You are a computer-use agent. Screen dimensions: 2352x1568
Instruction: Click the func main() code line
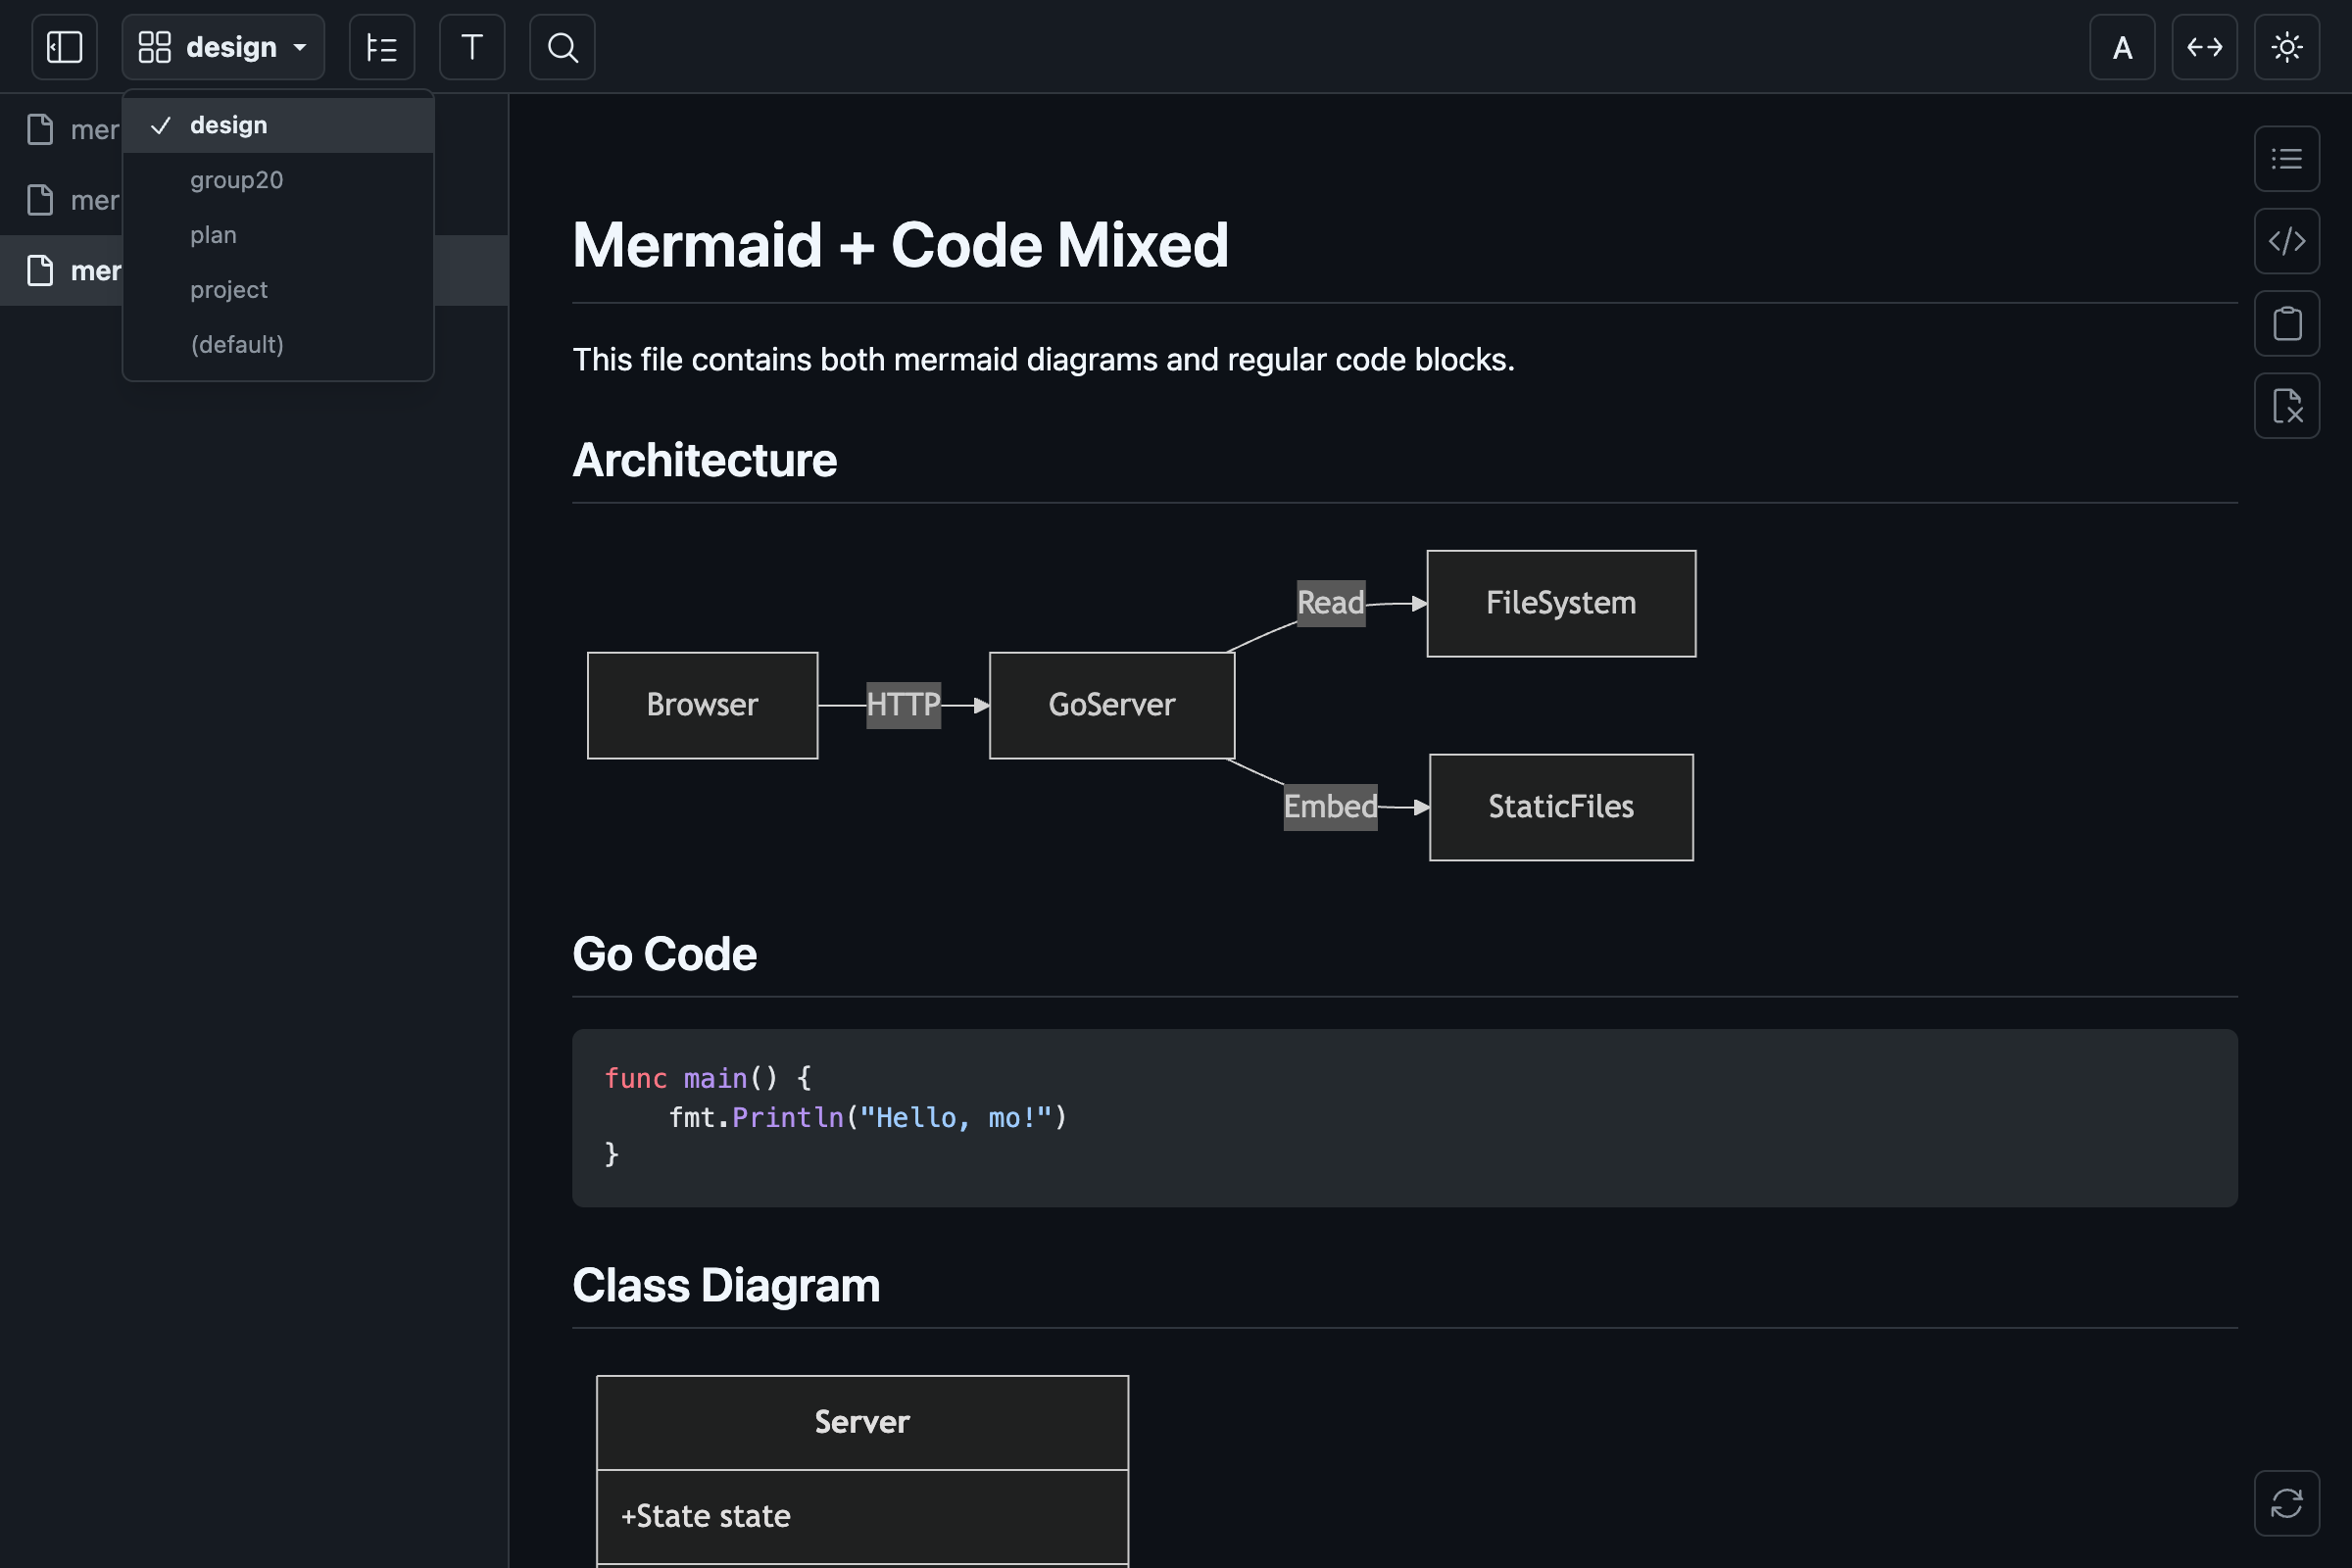[x=708, y=1078]
